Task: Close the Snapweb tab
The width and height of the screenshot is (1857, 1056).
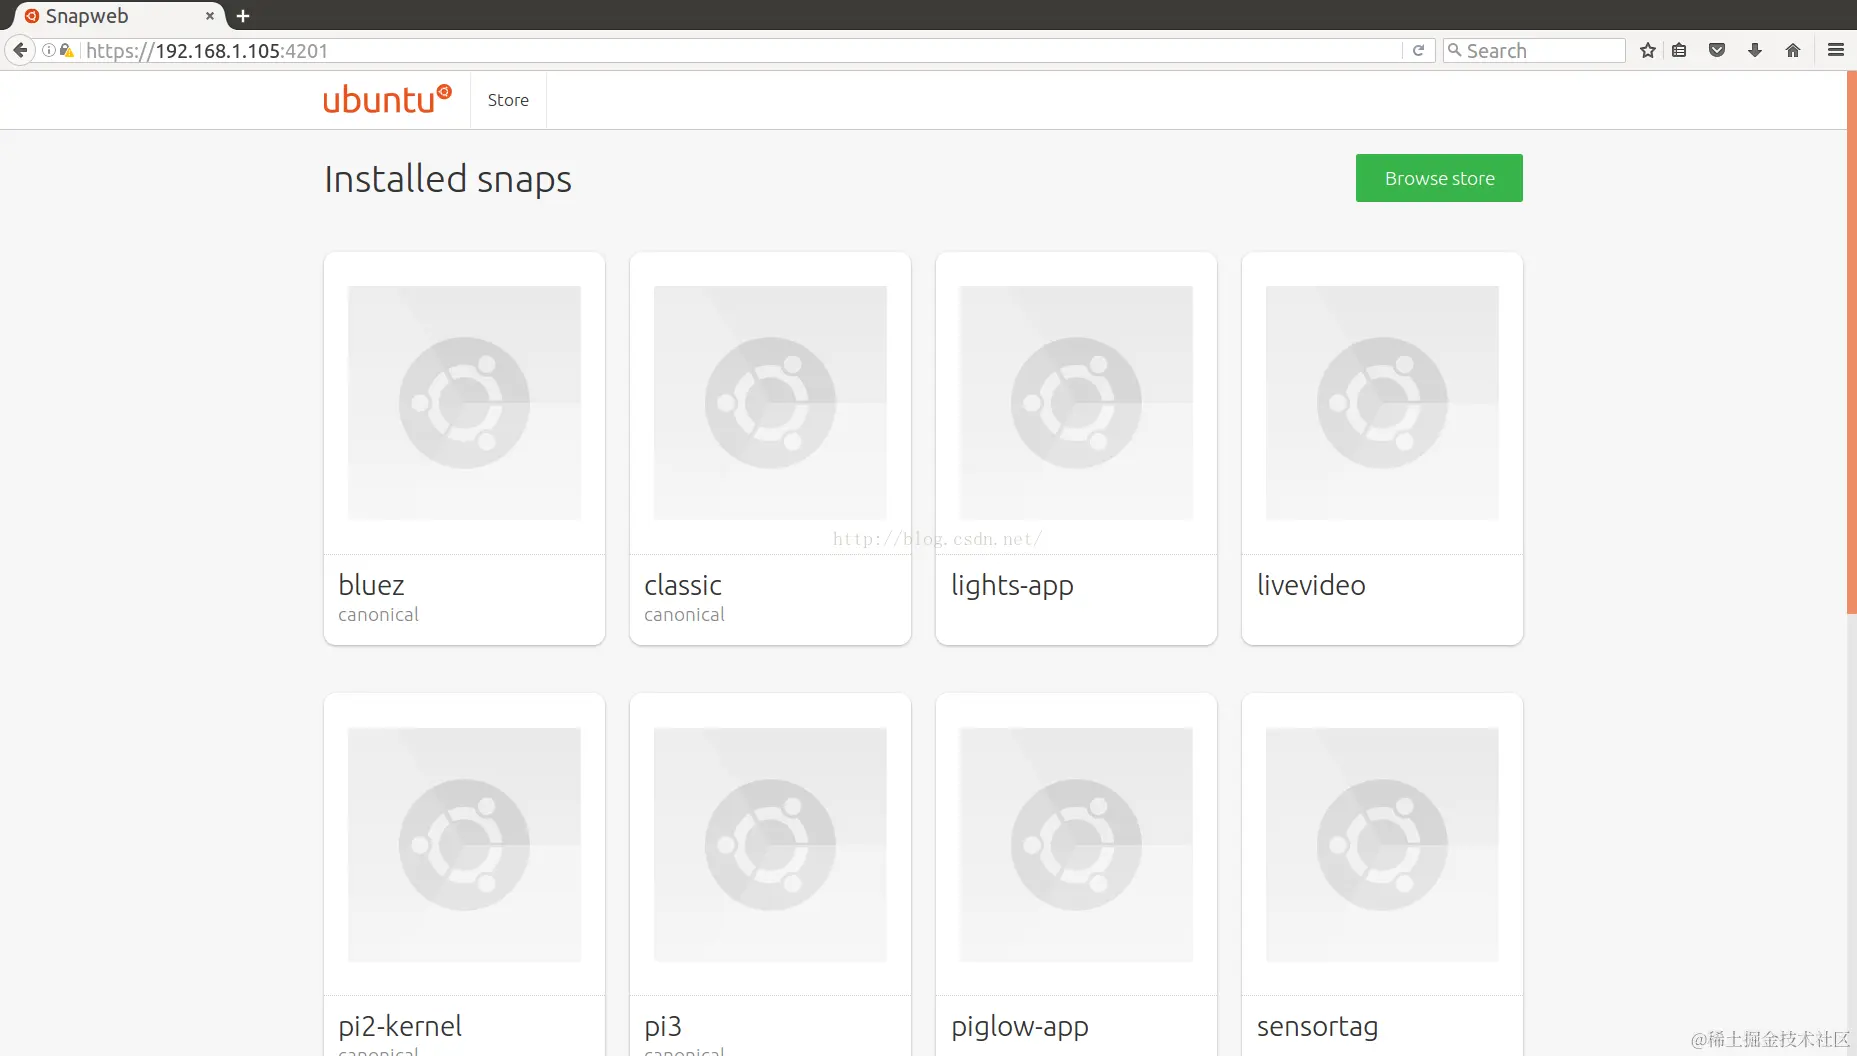Action: point(210,16)
